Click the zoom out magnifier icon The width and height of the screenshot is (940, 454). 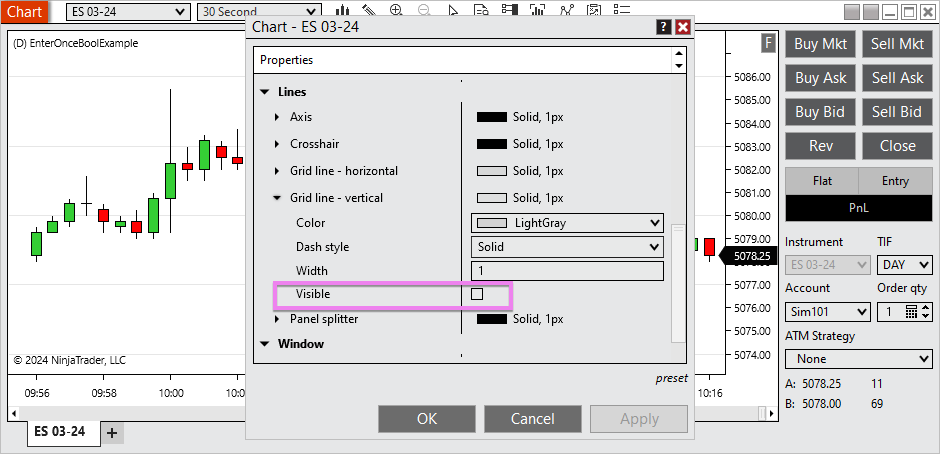pyautogui.click(x=424, y=11)
